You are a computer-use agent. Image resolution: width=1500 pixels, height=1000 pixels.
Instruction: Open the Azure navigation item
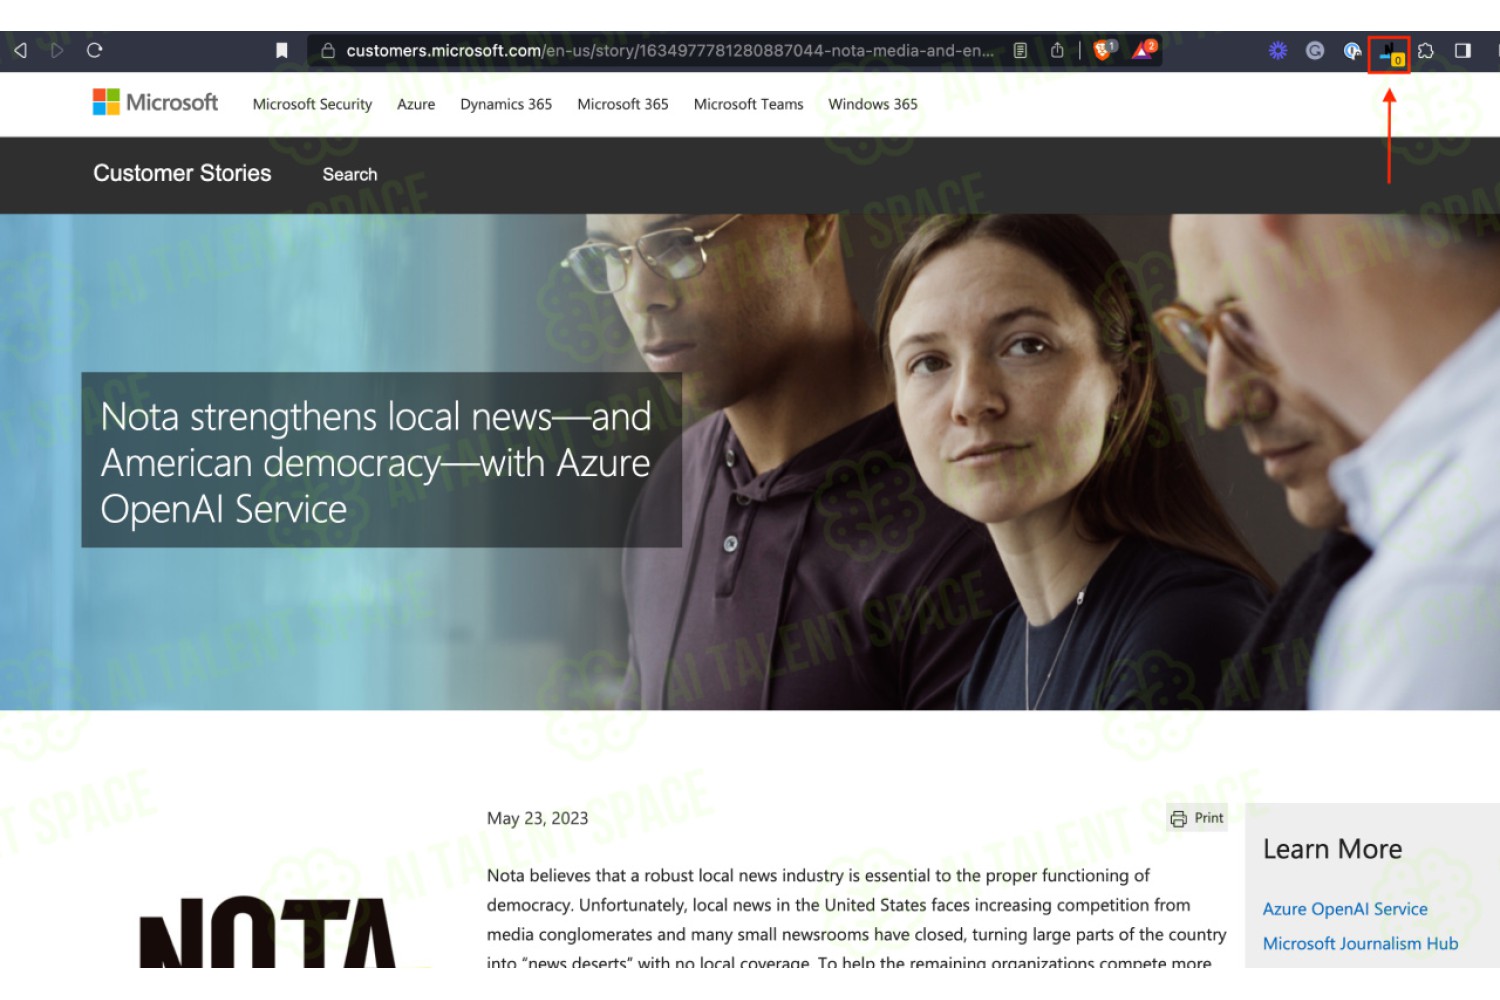[x=416, y=104]
